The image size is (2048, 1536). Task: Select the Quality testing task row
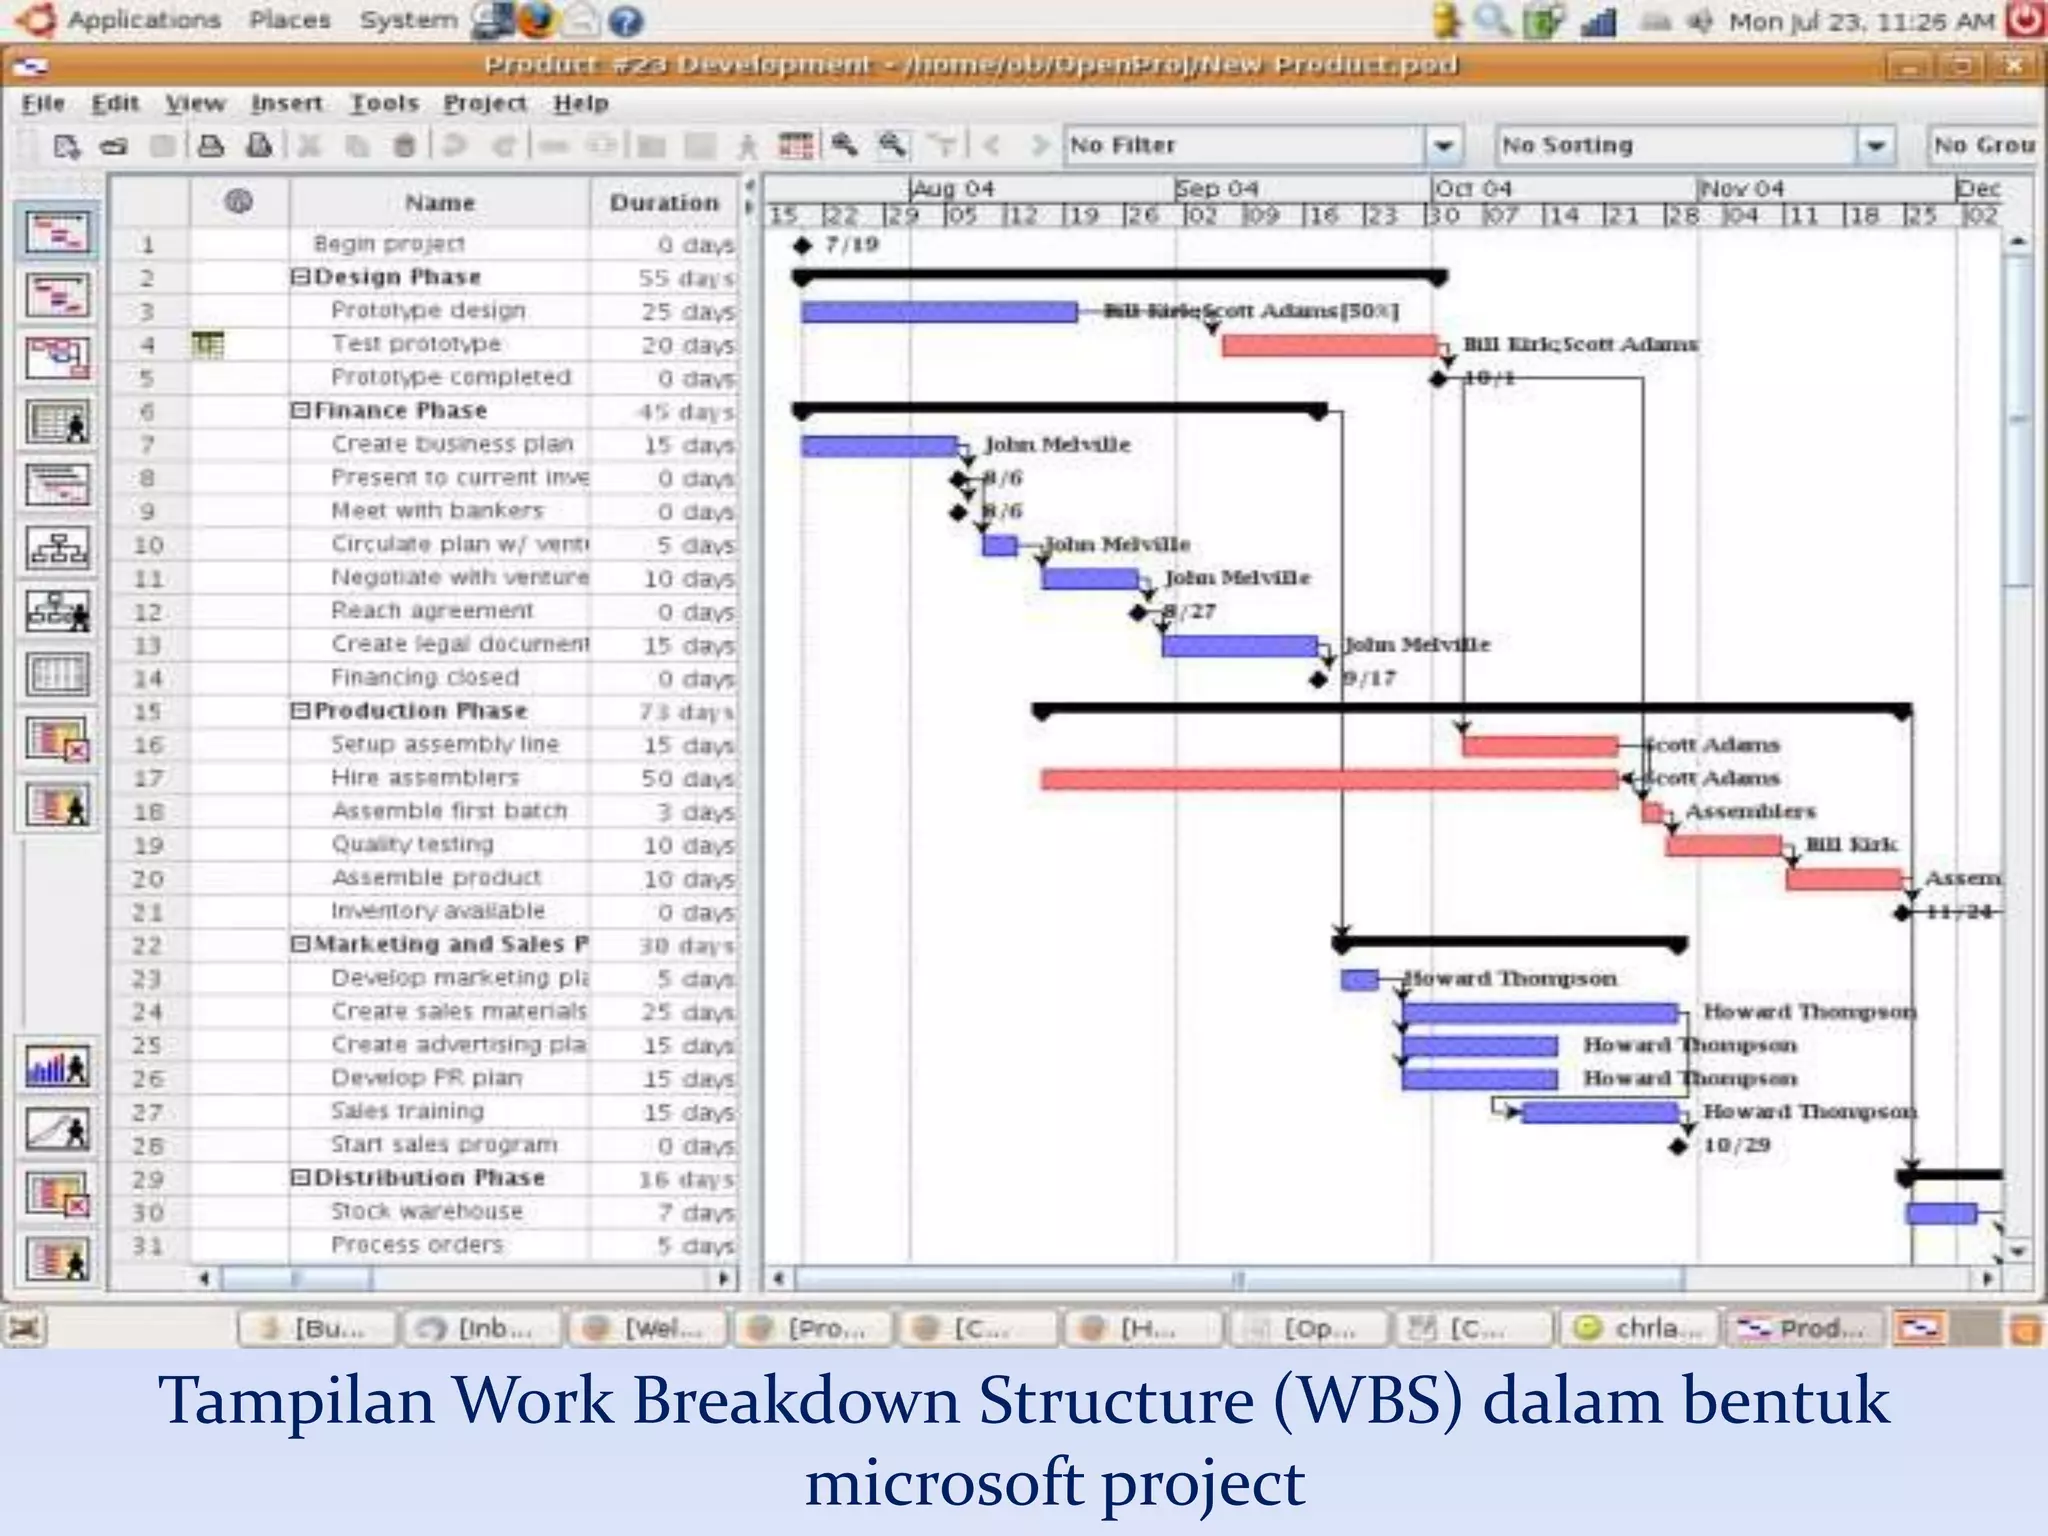click(x=424, y=845)
